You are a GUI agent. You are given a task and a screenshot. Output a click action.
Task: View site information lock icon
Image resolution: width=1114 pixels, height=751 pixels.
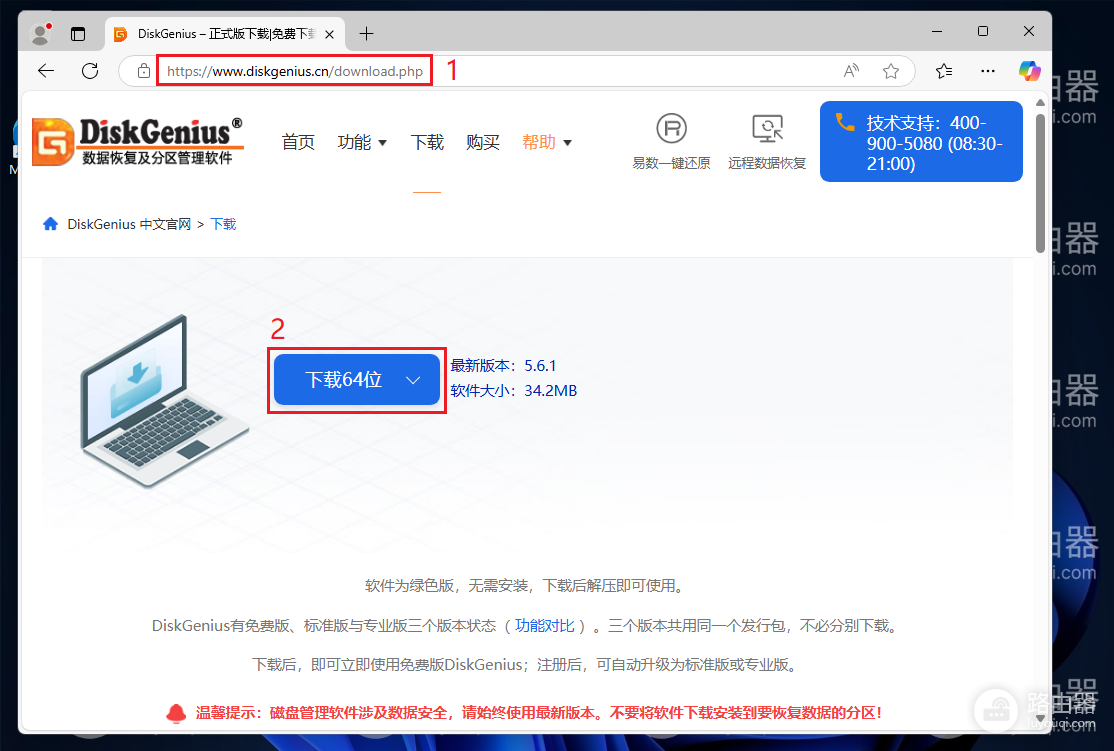pyautogui.click(x=144, y=71)
